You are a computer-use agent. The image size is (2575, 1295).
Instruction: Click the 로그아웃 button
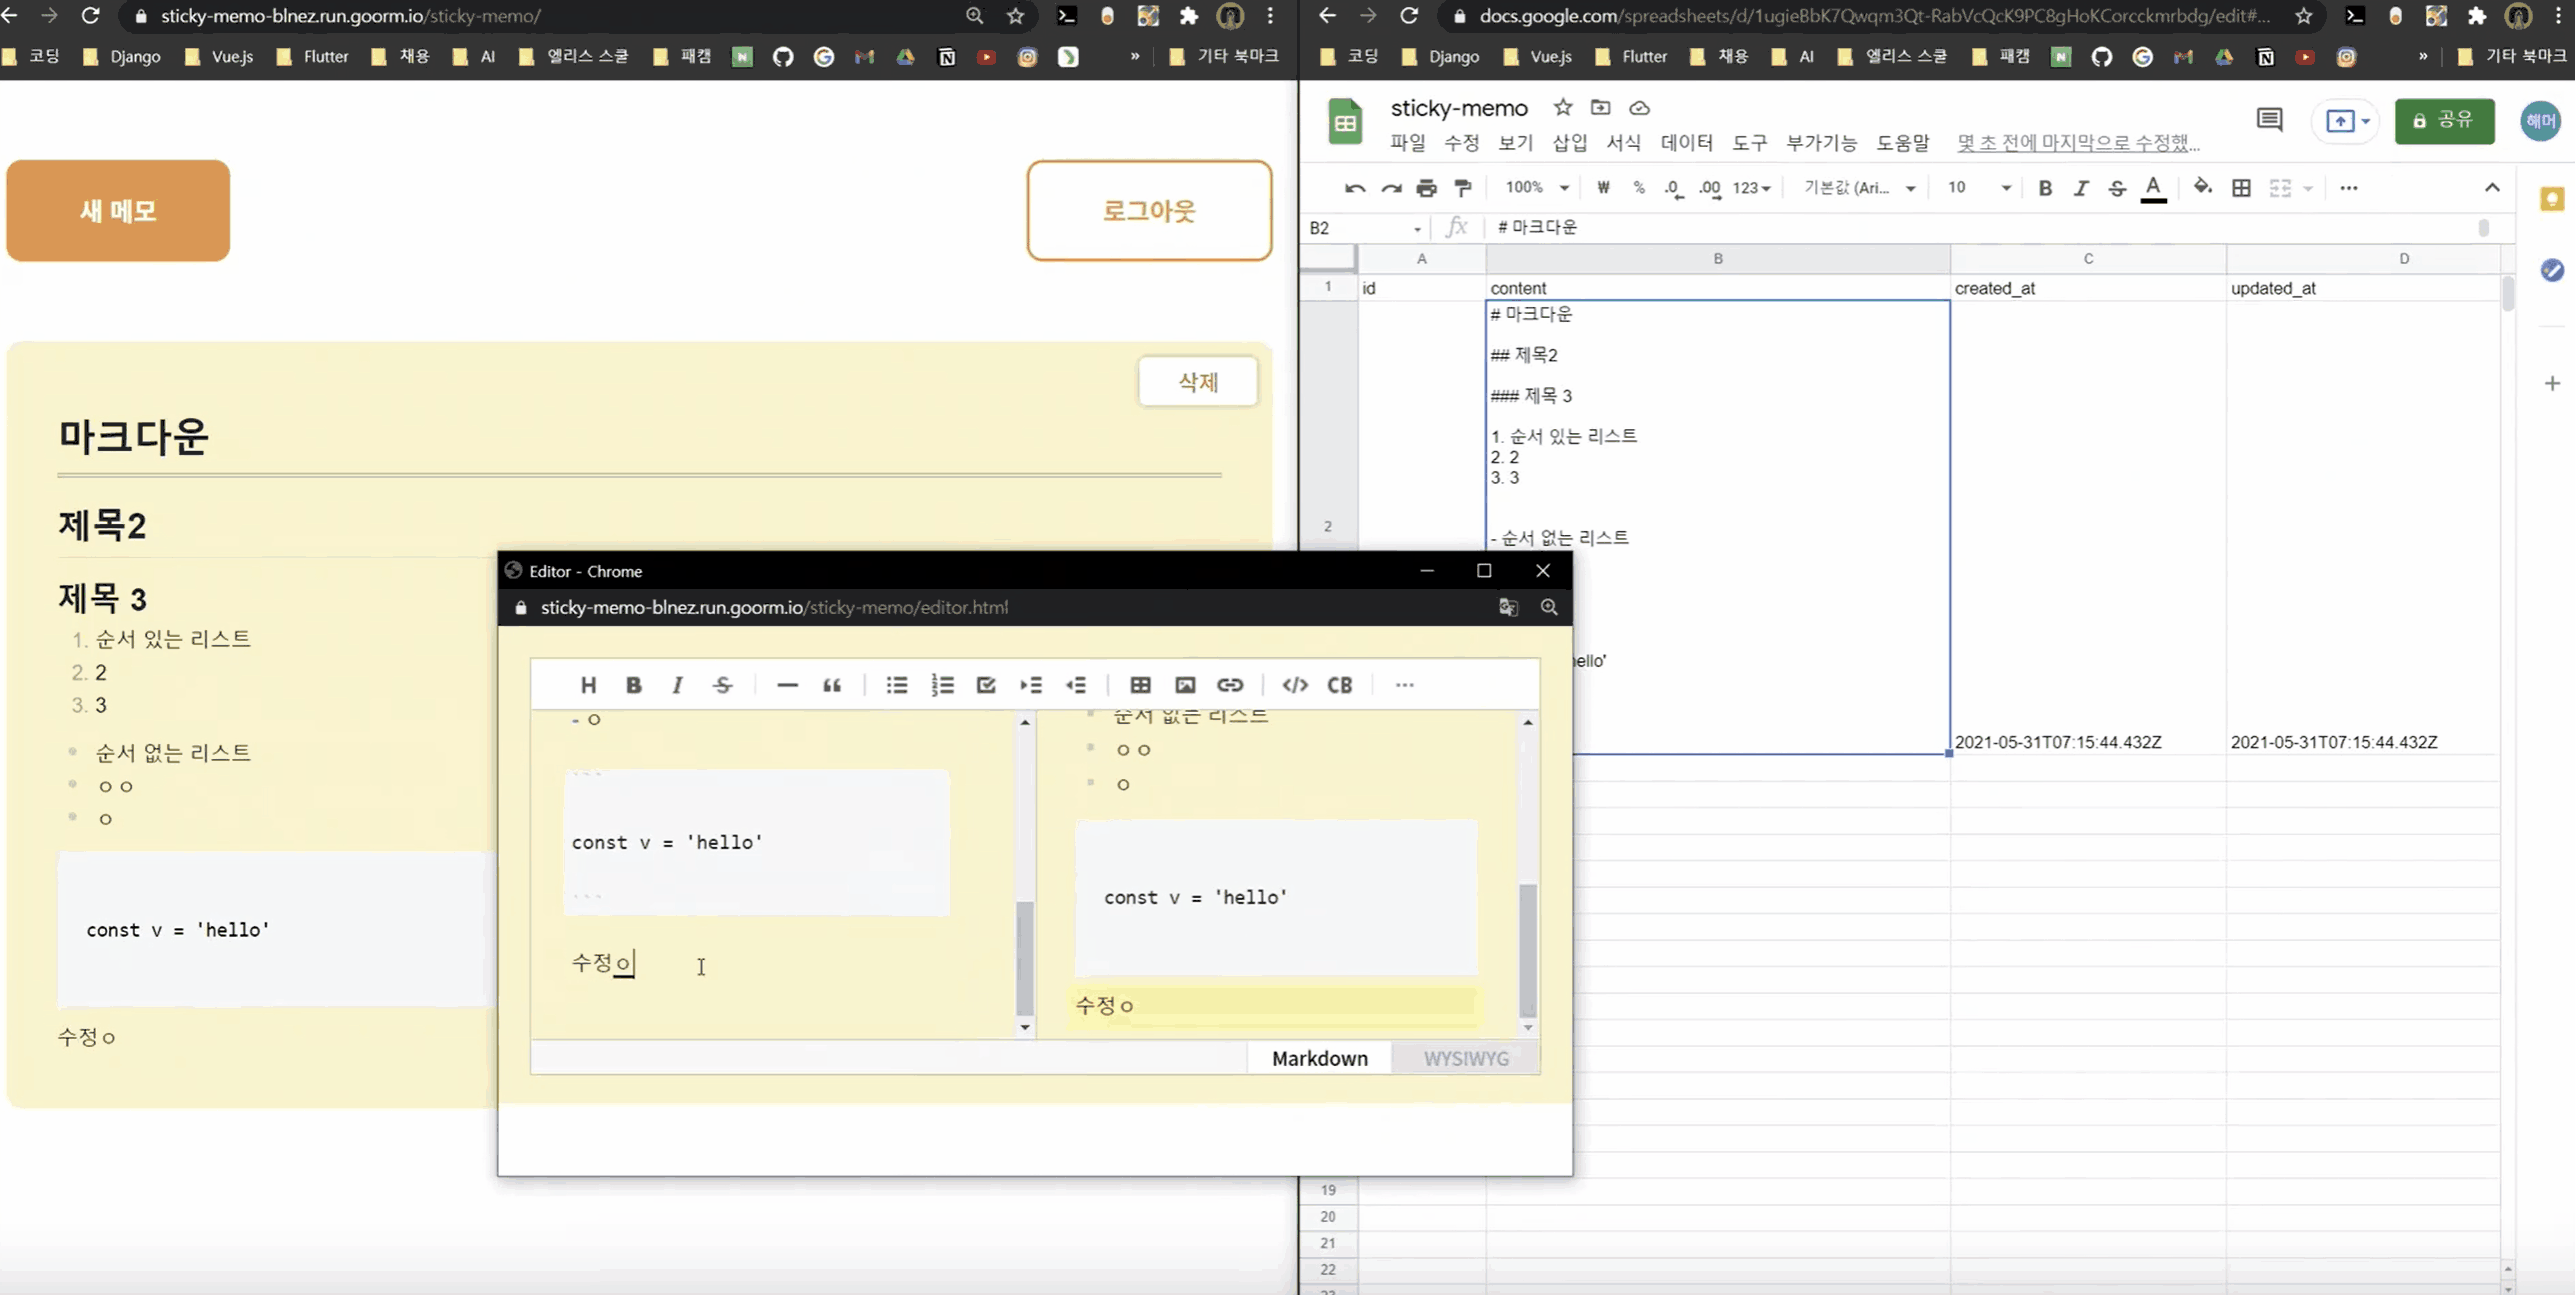pyautogui.click(x=1149, y=211)
